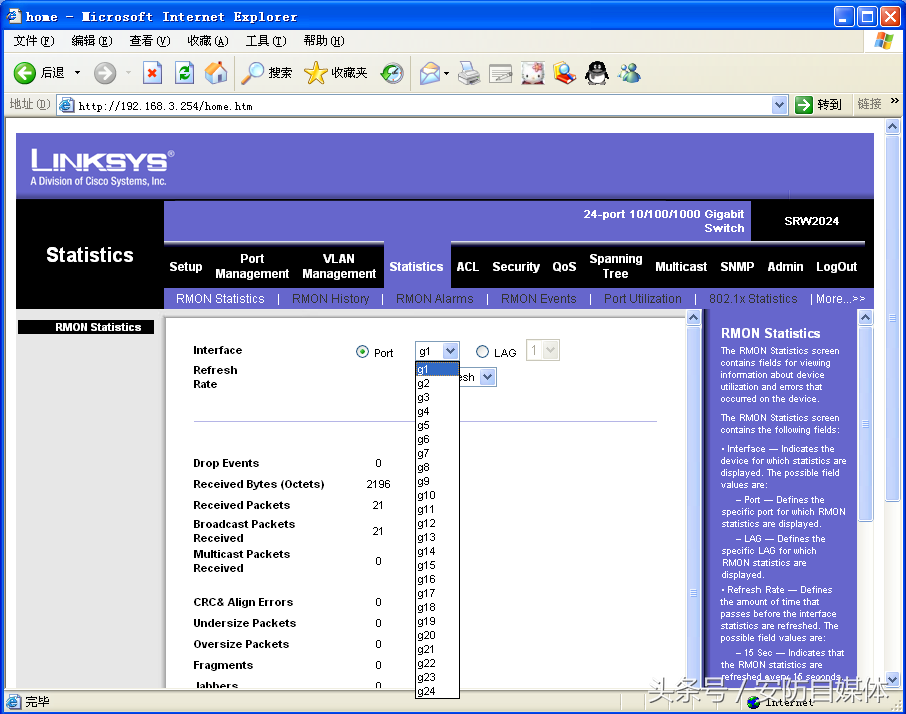Select the Port radio button
This screenshot has height=714, width=906.
coord(362,352)
